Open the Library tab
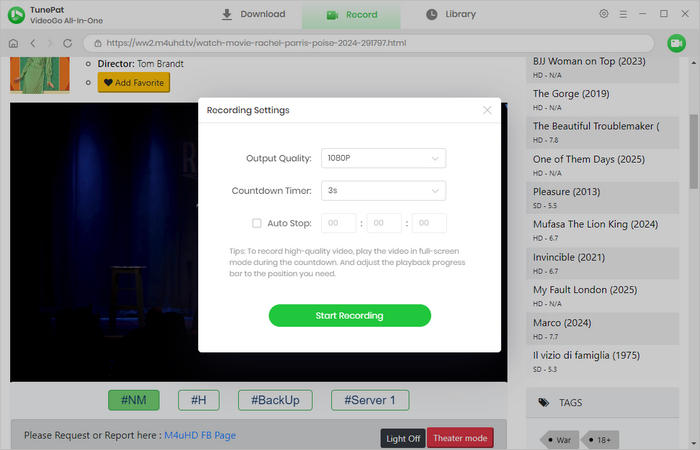This screenshot has height=450, width=700. pos(450,14)
